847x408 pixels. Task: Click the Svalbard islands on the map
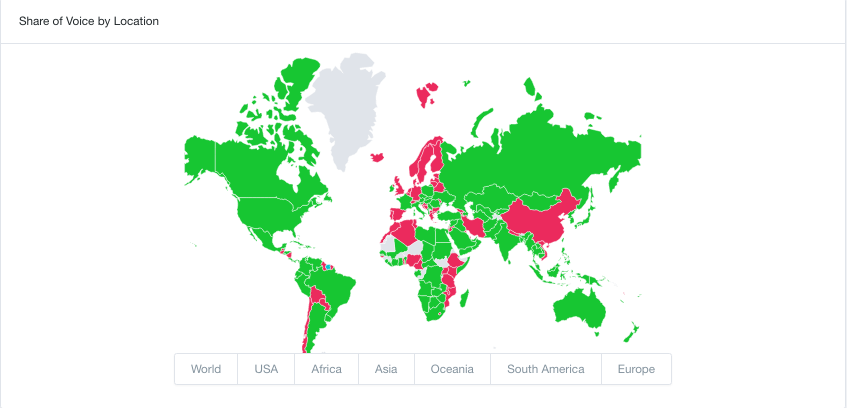click(x=427, y=94)
